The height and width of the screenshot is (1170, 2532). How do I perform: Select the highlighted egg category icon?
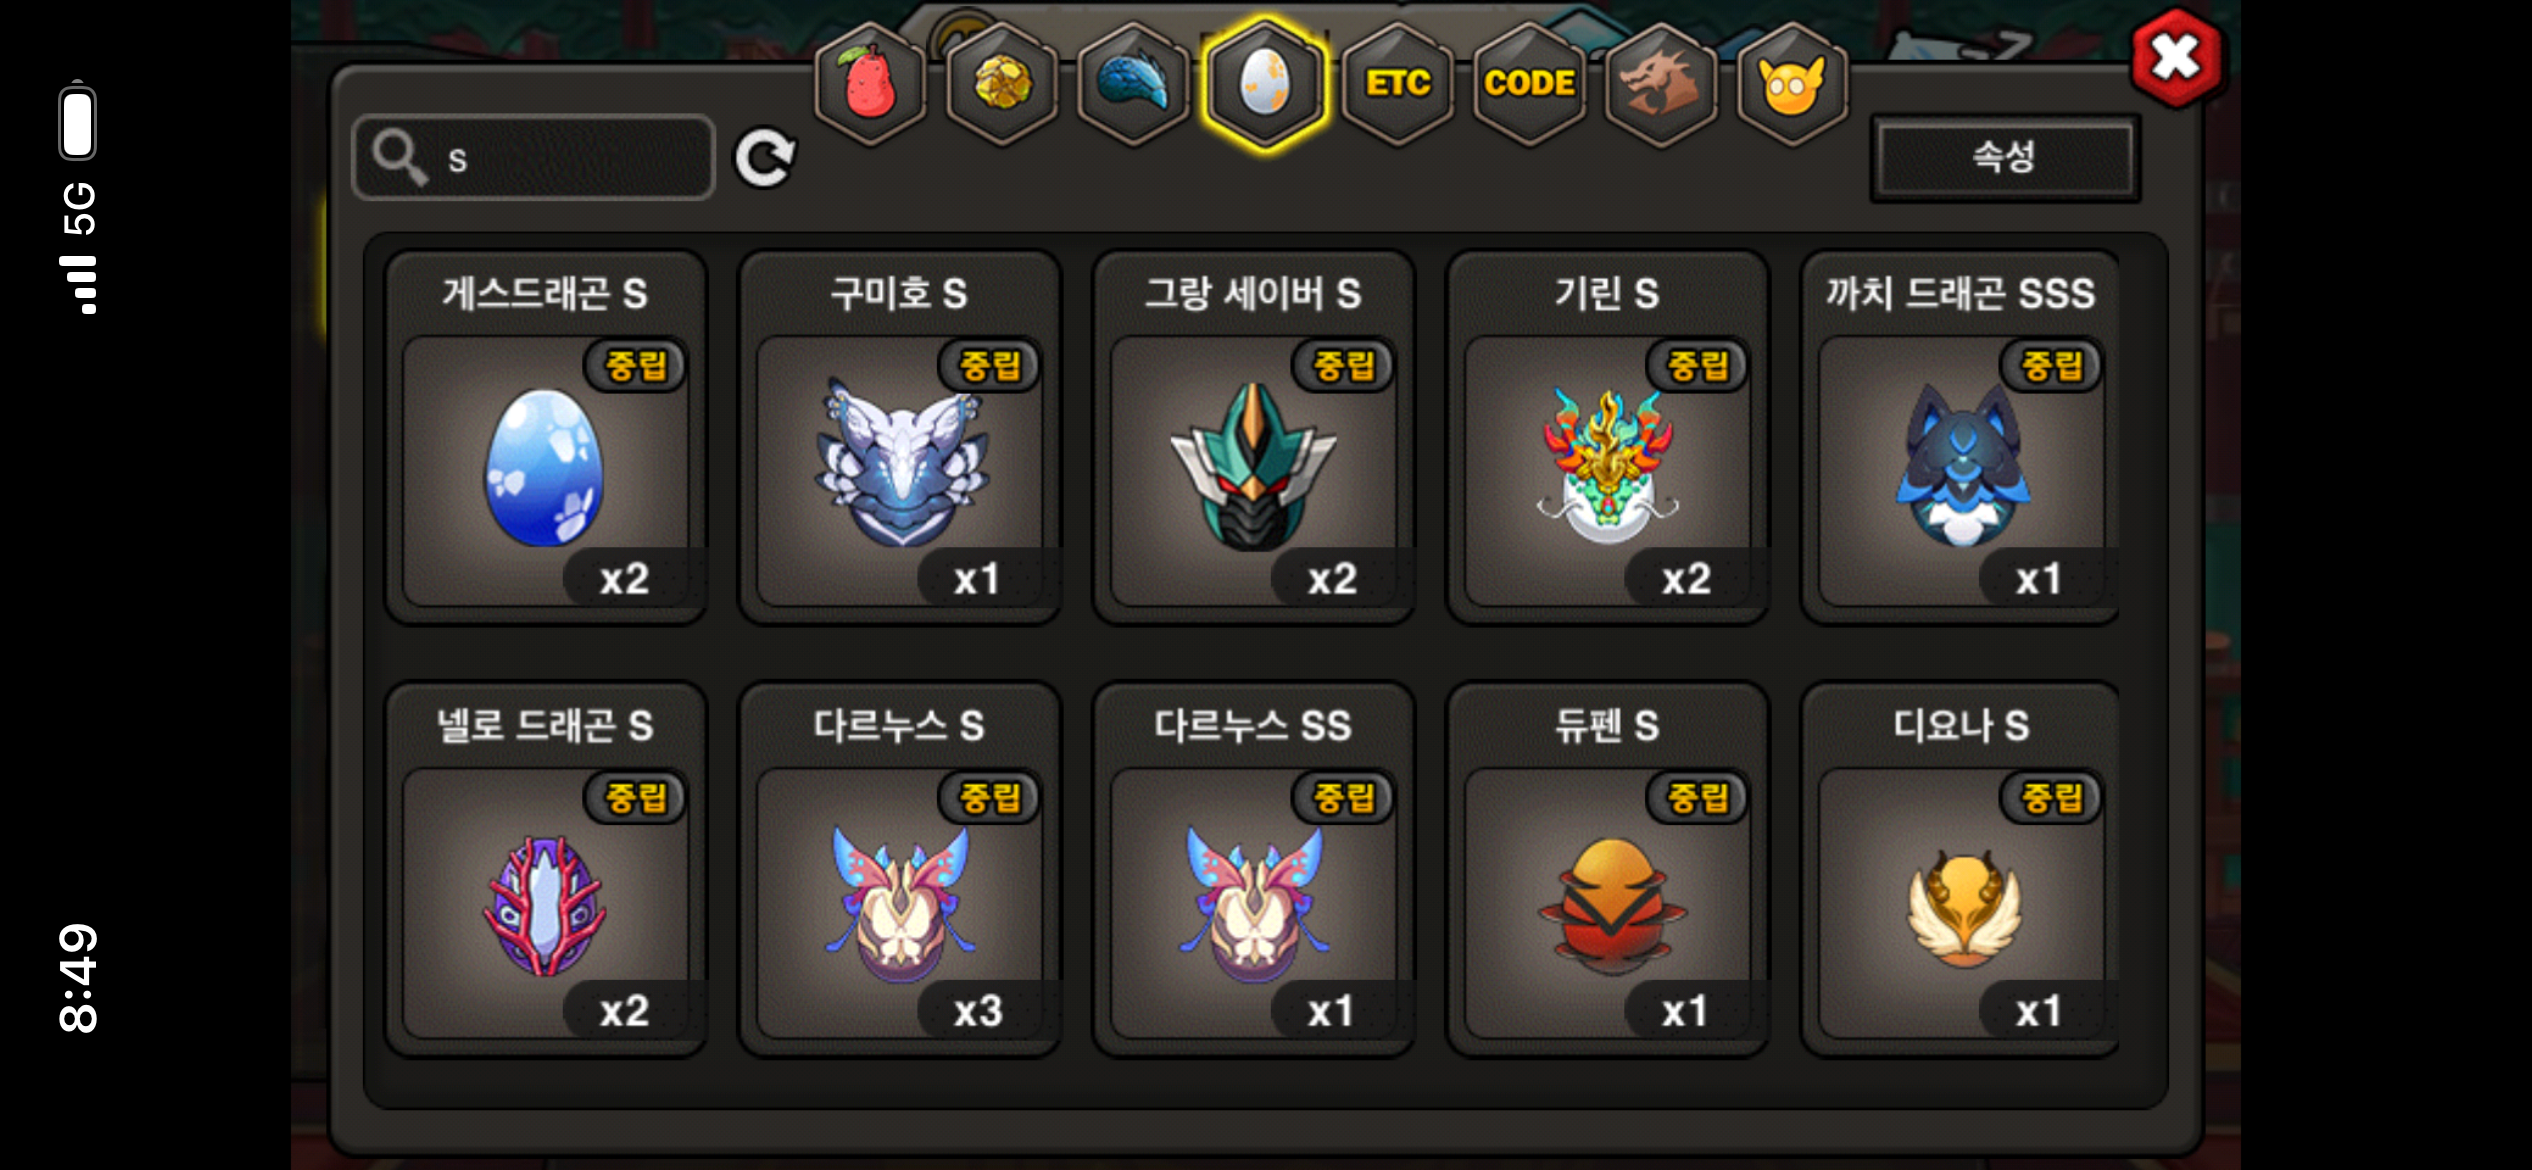[1265, 84]
